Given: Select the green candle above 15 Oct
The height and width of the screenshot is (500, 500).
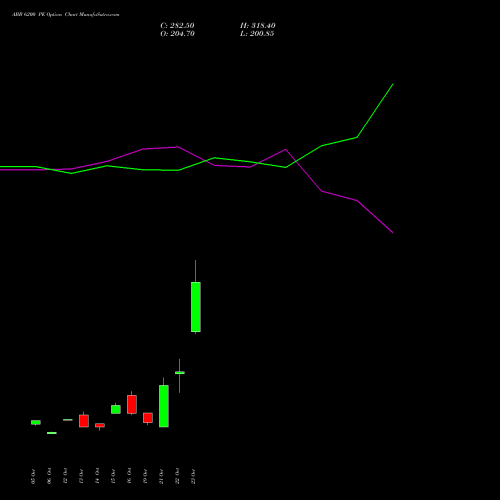Looking at the screenshot, I should [116, 409].
